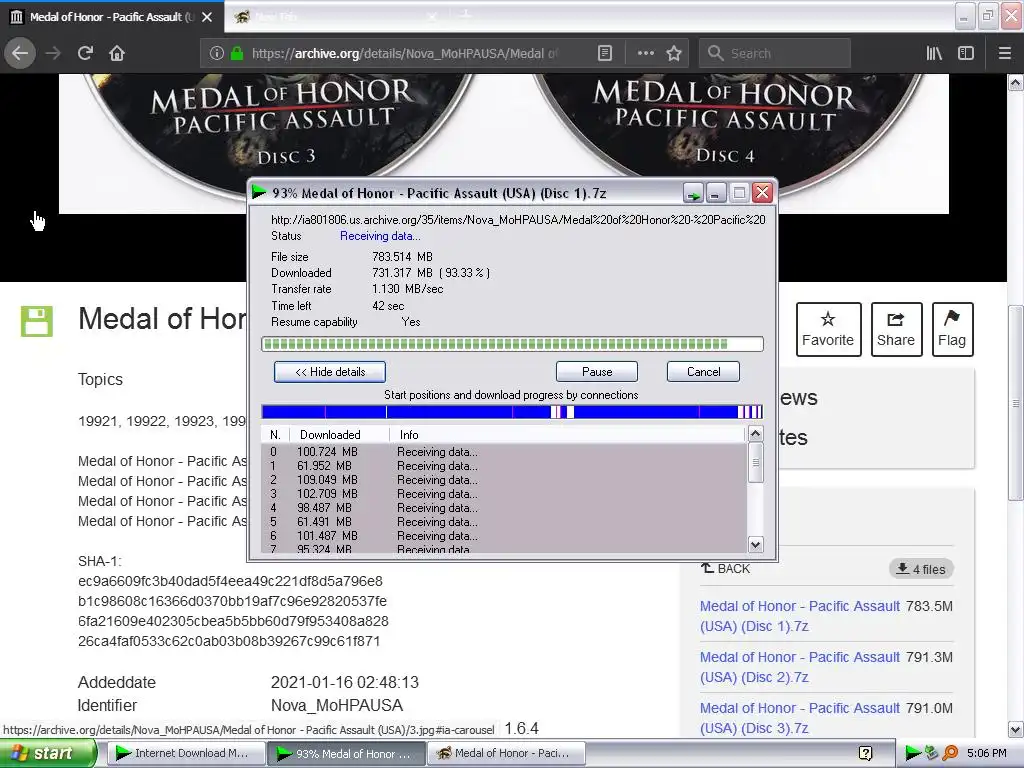This screenshot has width=1024, height=768.
Task: Flag this archive item
Action: click(952, 329)
